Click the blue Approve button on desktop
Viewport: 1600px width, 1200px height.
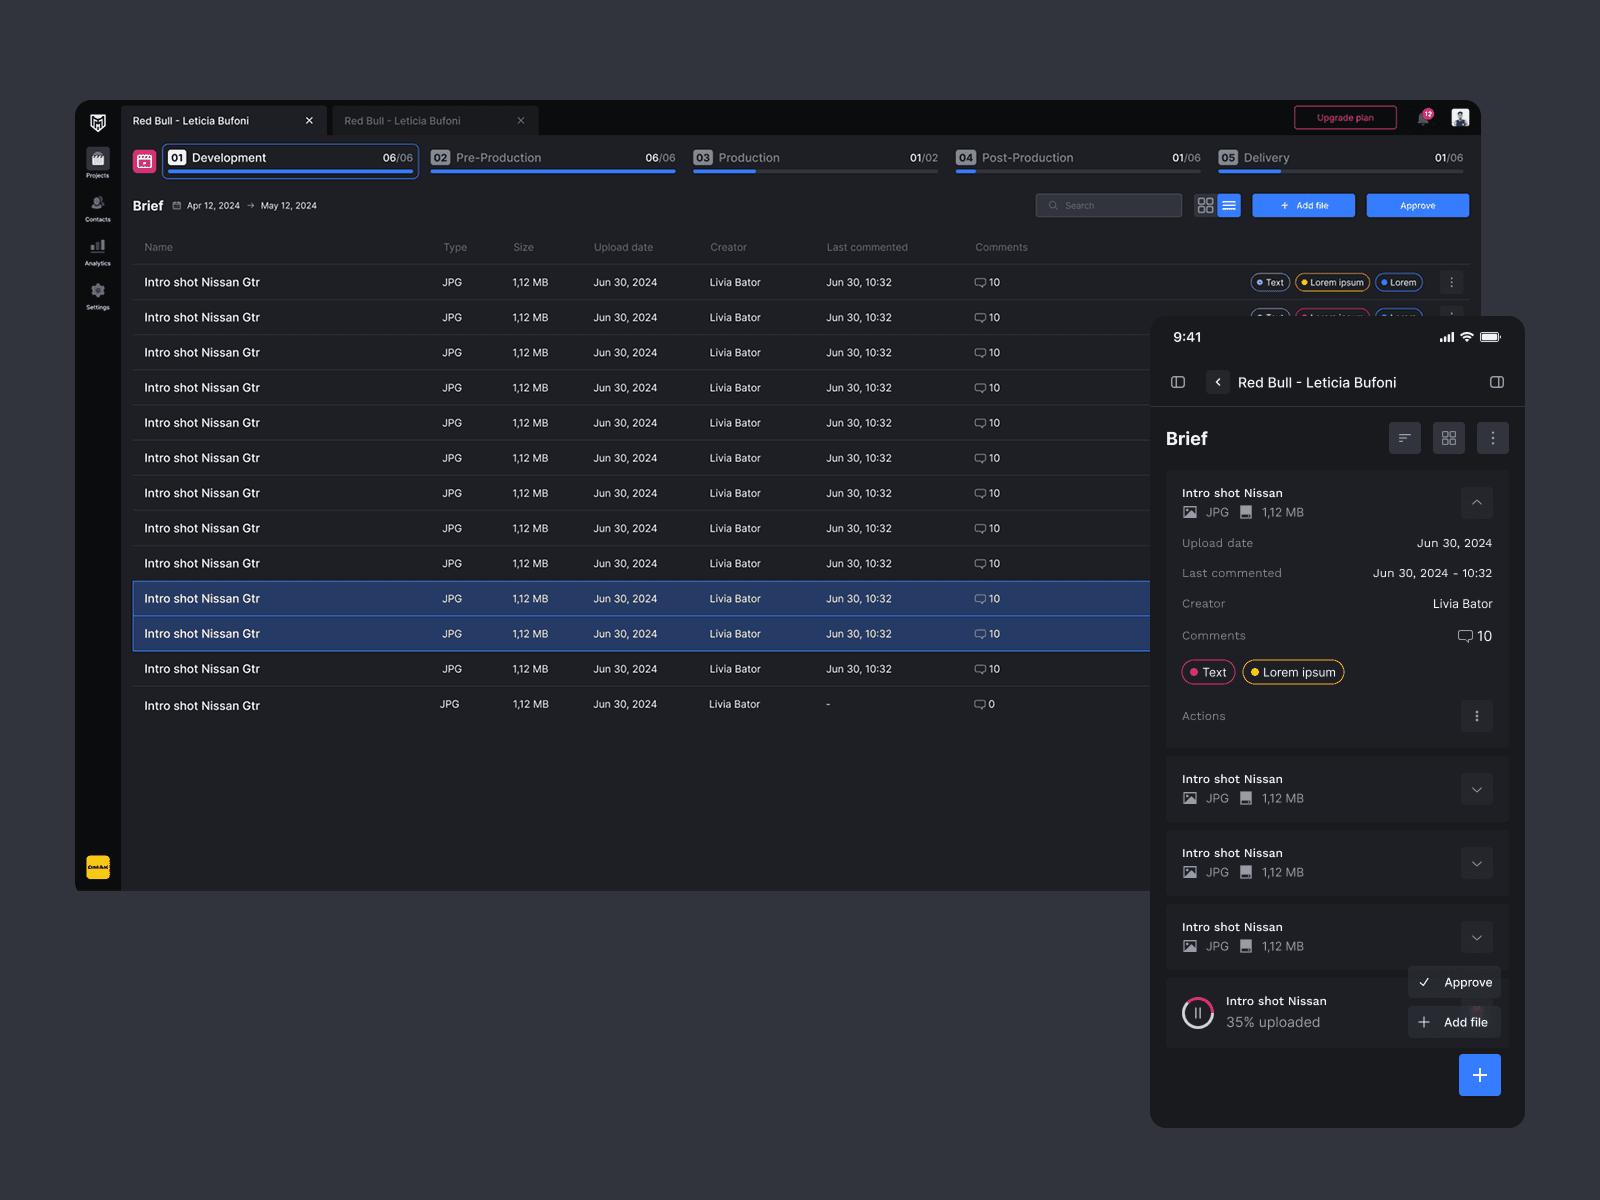(1418, 205)
